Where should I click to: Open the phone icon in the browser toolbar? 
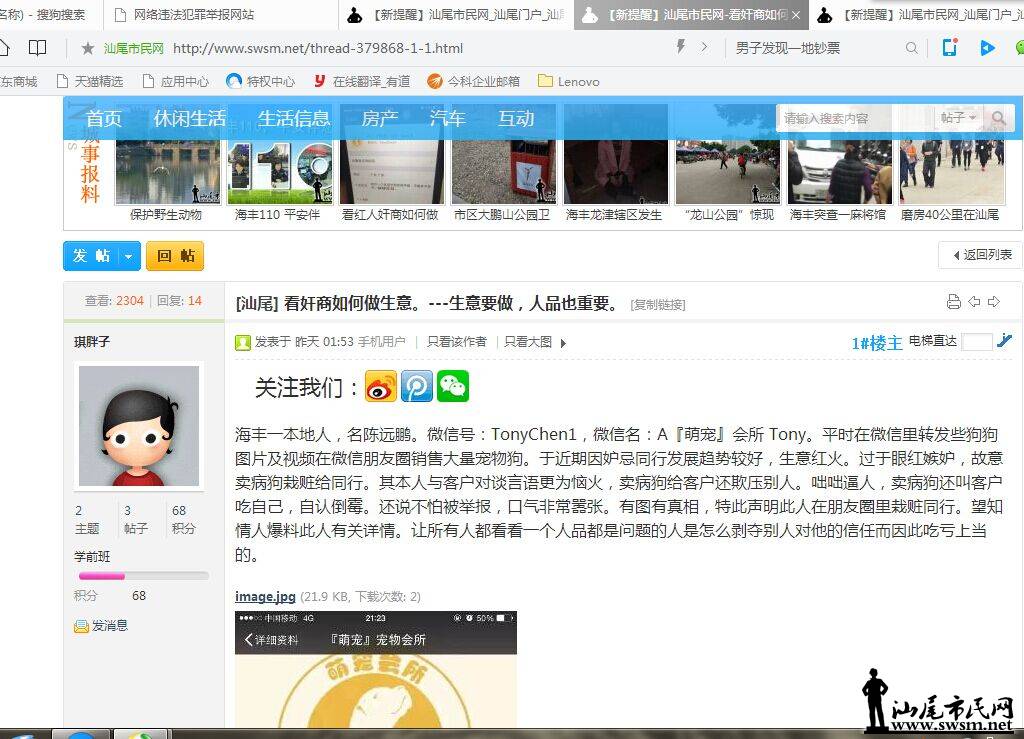(x=950, y=48)
